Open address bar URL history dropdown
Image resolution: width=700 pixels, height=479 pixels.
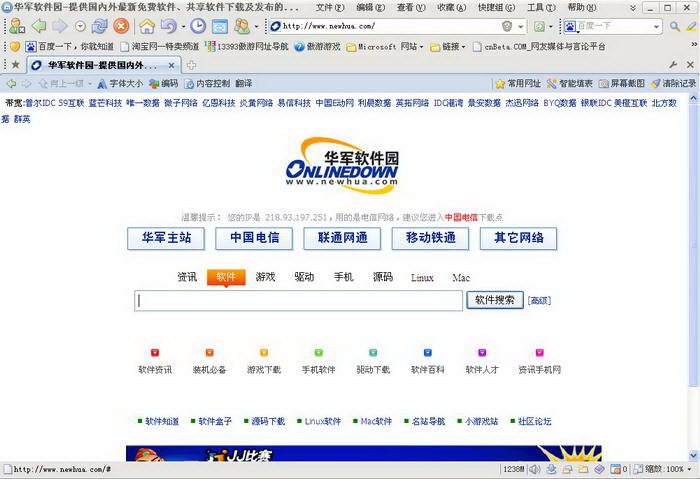(521, 27)
